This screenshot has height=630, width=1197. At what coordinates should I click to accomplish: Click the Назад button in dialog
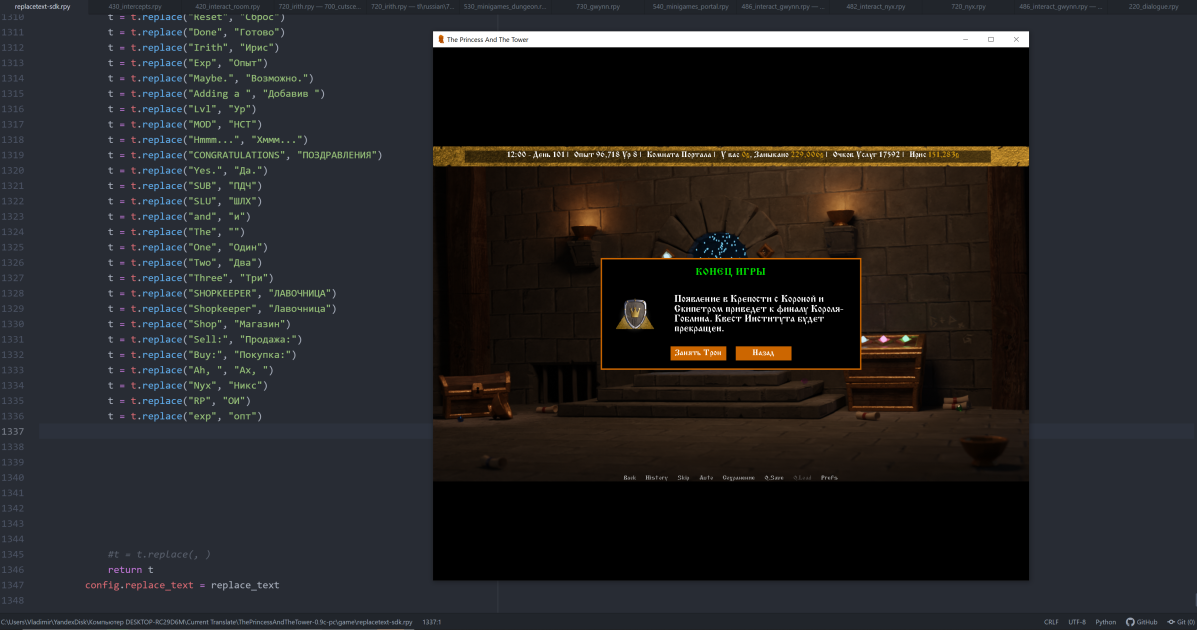[x=763, y=353]
